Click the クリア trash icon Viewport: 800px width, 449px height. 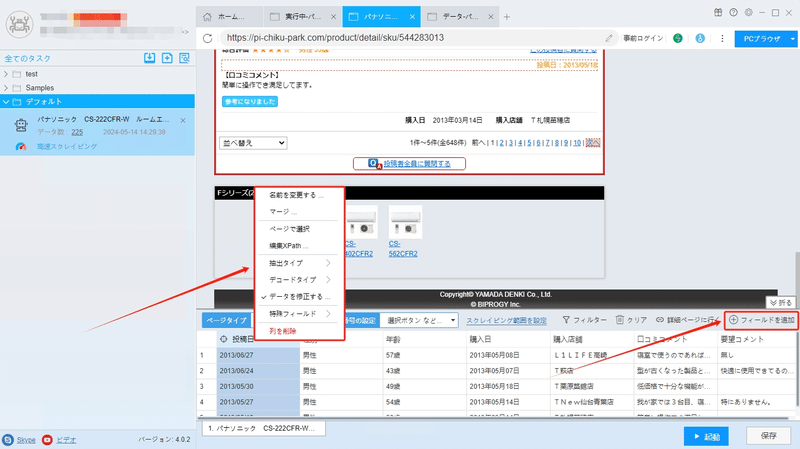619,320
